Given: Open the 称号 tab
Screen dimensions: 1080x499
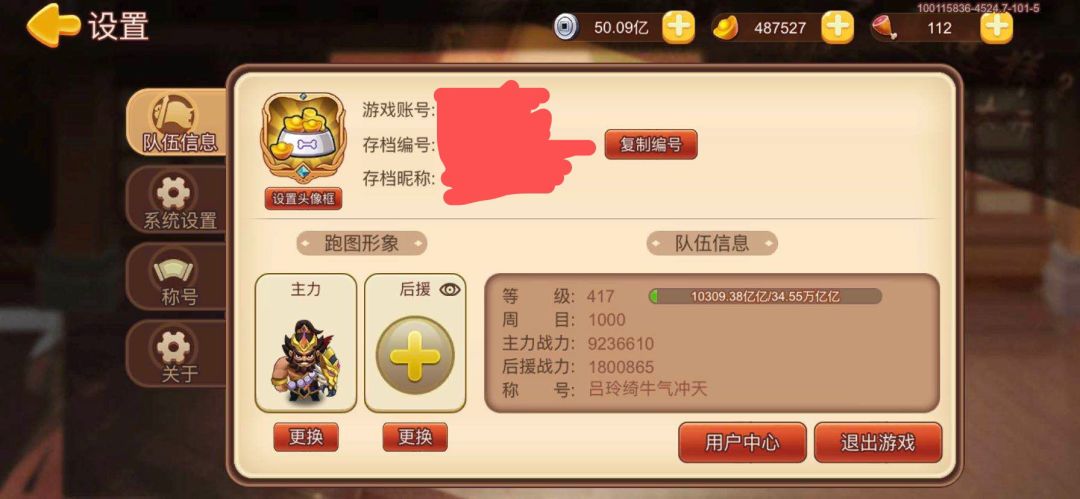Looking at the screenshot, I should click(179, 277).
